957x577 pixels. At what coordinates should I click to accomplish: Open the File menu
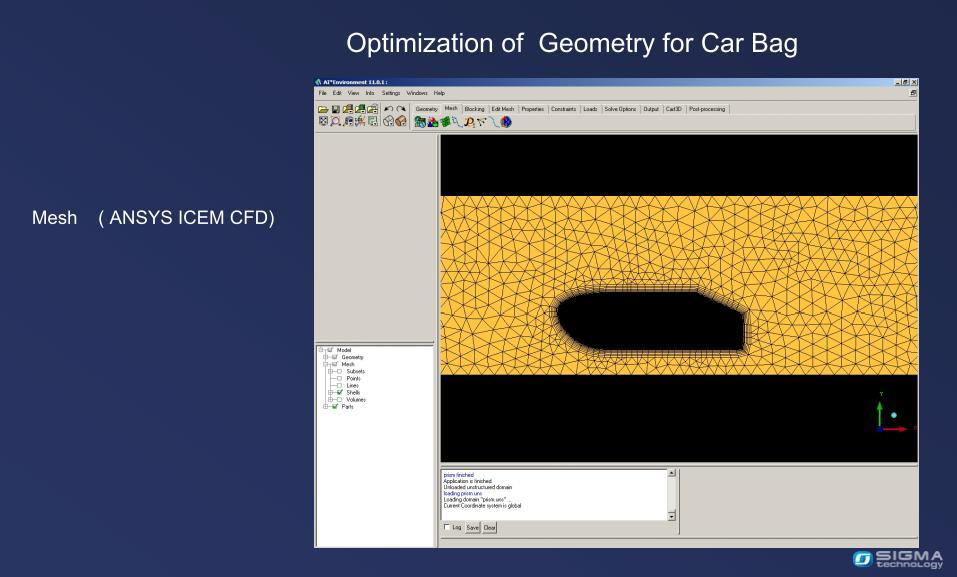point(323,93)
